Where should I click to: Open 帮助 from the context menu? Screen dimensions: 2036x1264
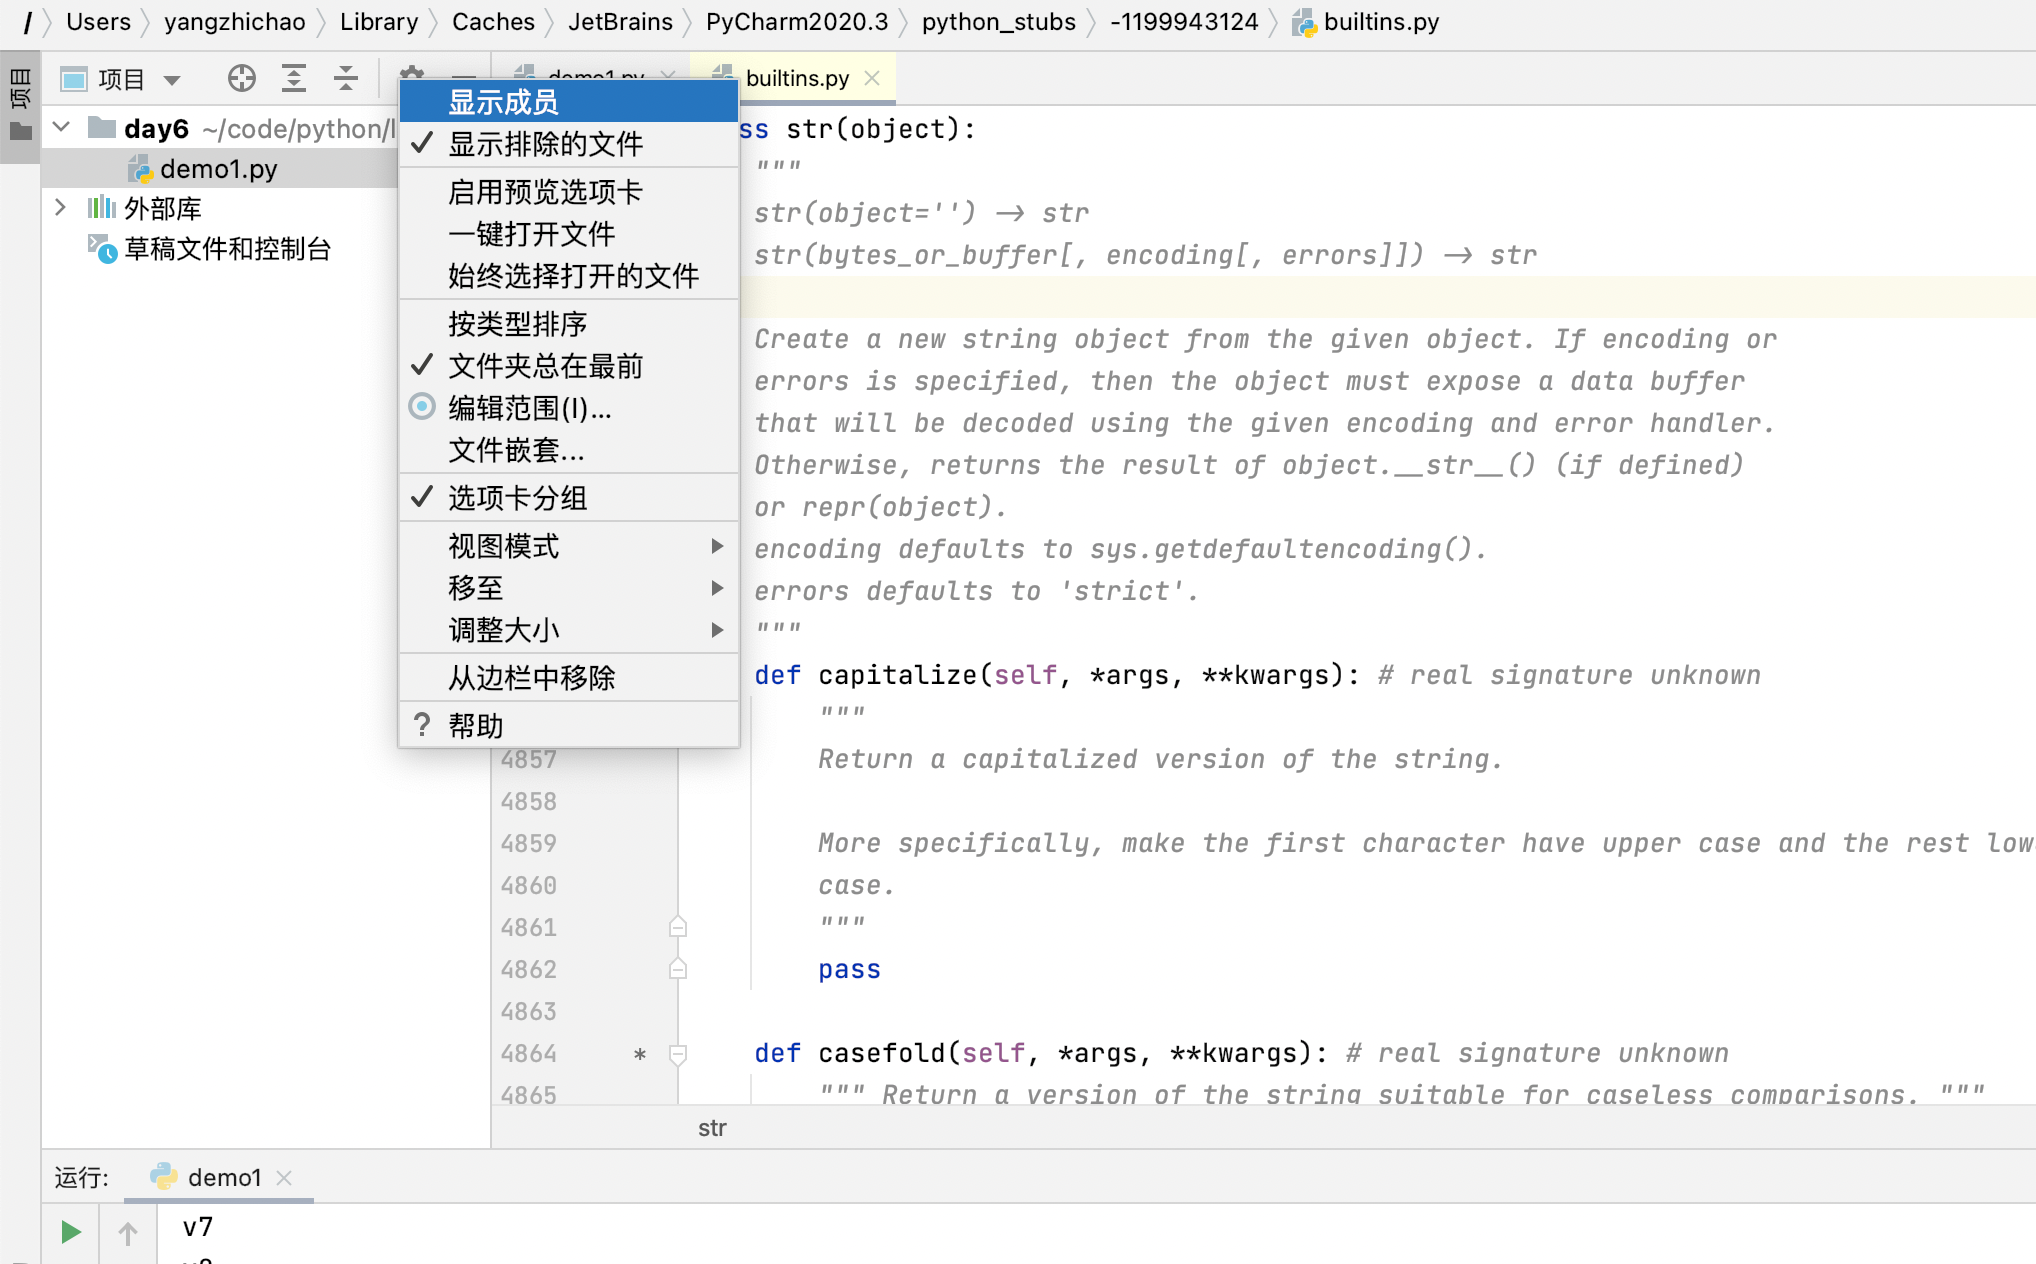569,726
